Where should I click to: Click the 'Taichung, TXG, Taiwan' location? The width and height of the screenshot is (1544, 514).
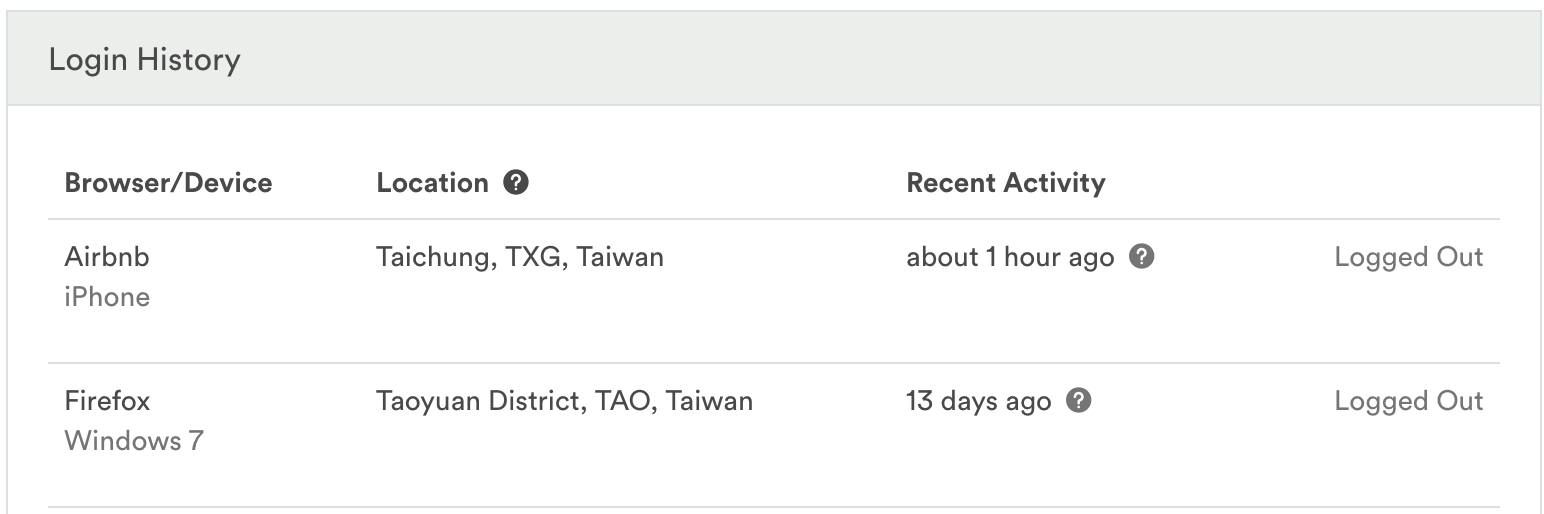click(x=519, y=257)
